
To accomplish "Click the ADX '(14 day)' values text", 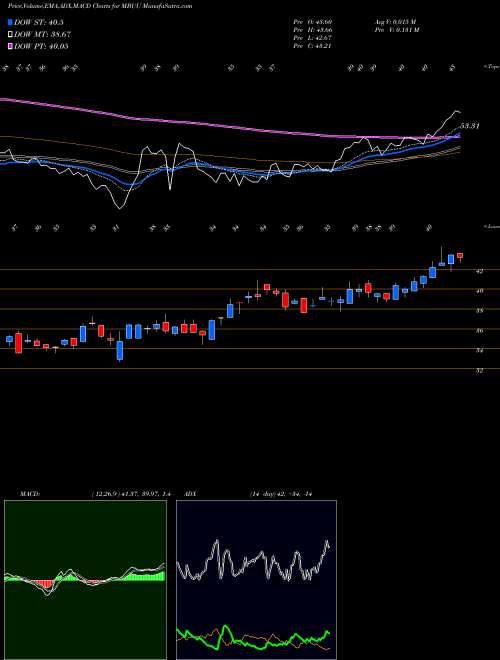I will coord(280,494).
